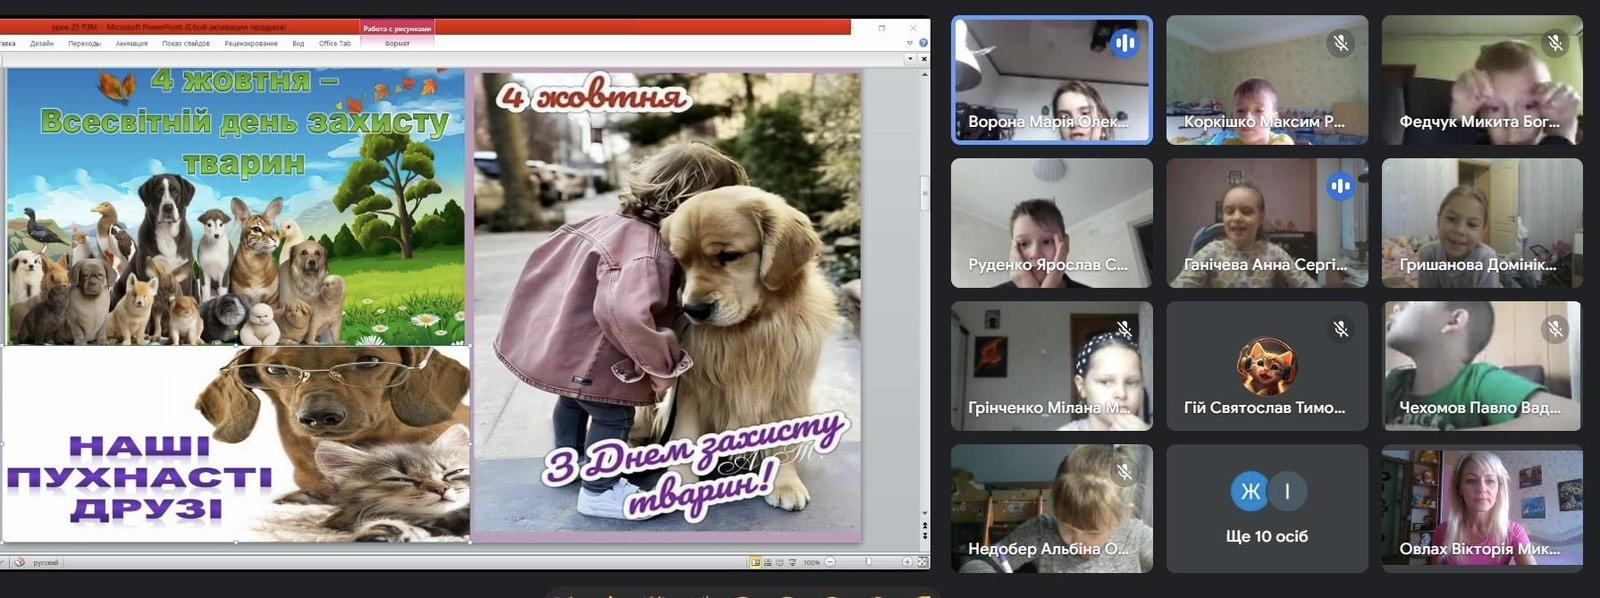Click the 'Руденко Ярослав С...' name label
1600x598 pixels.
(1048, 265)
